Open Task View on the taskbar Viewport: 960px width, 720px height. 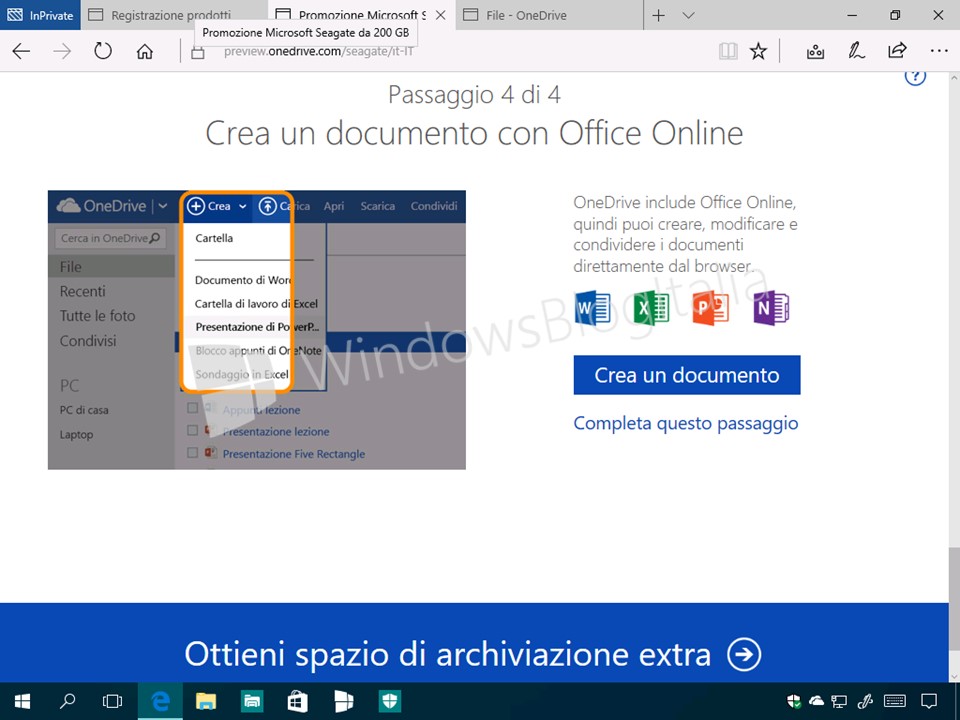tap(113, 701)
